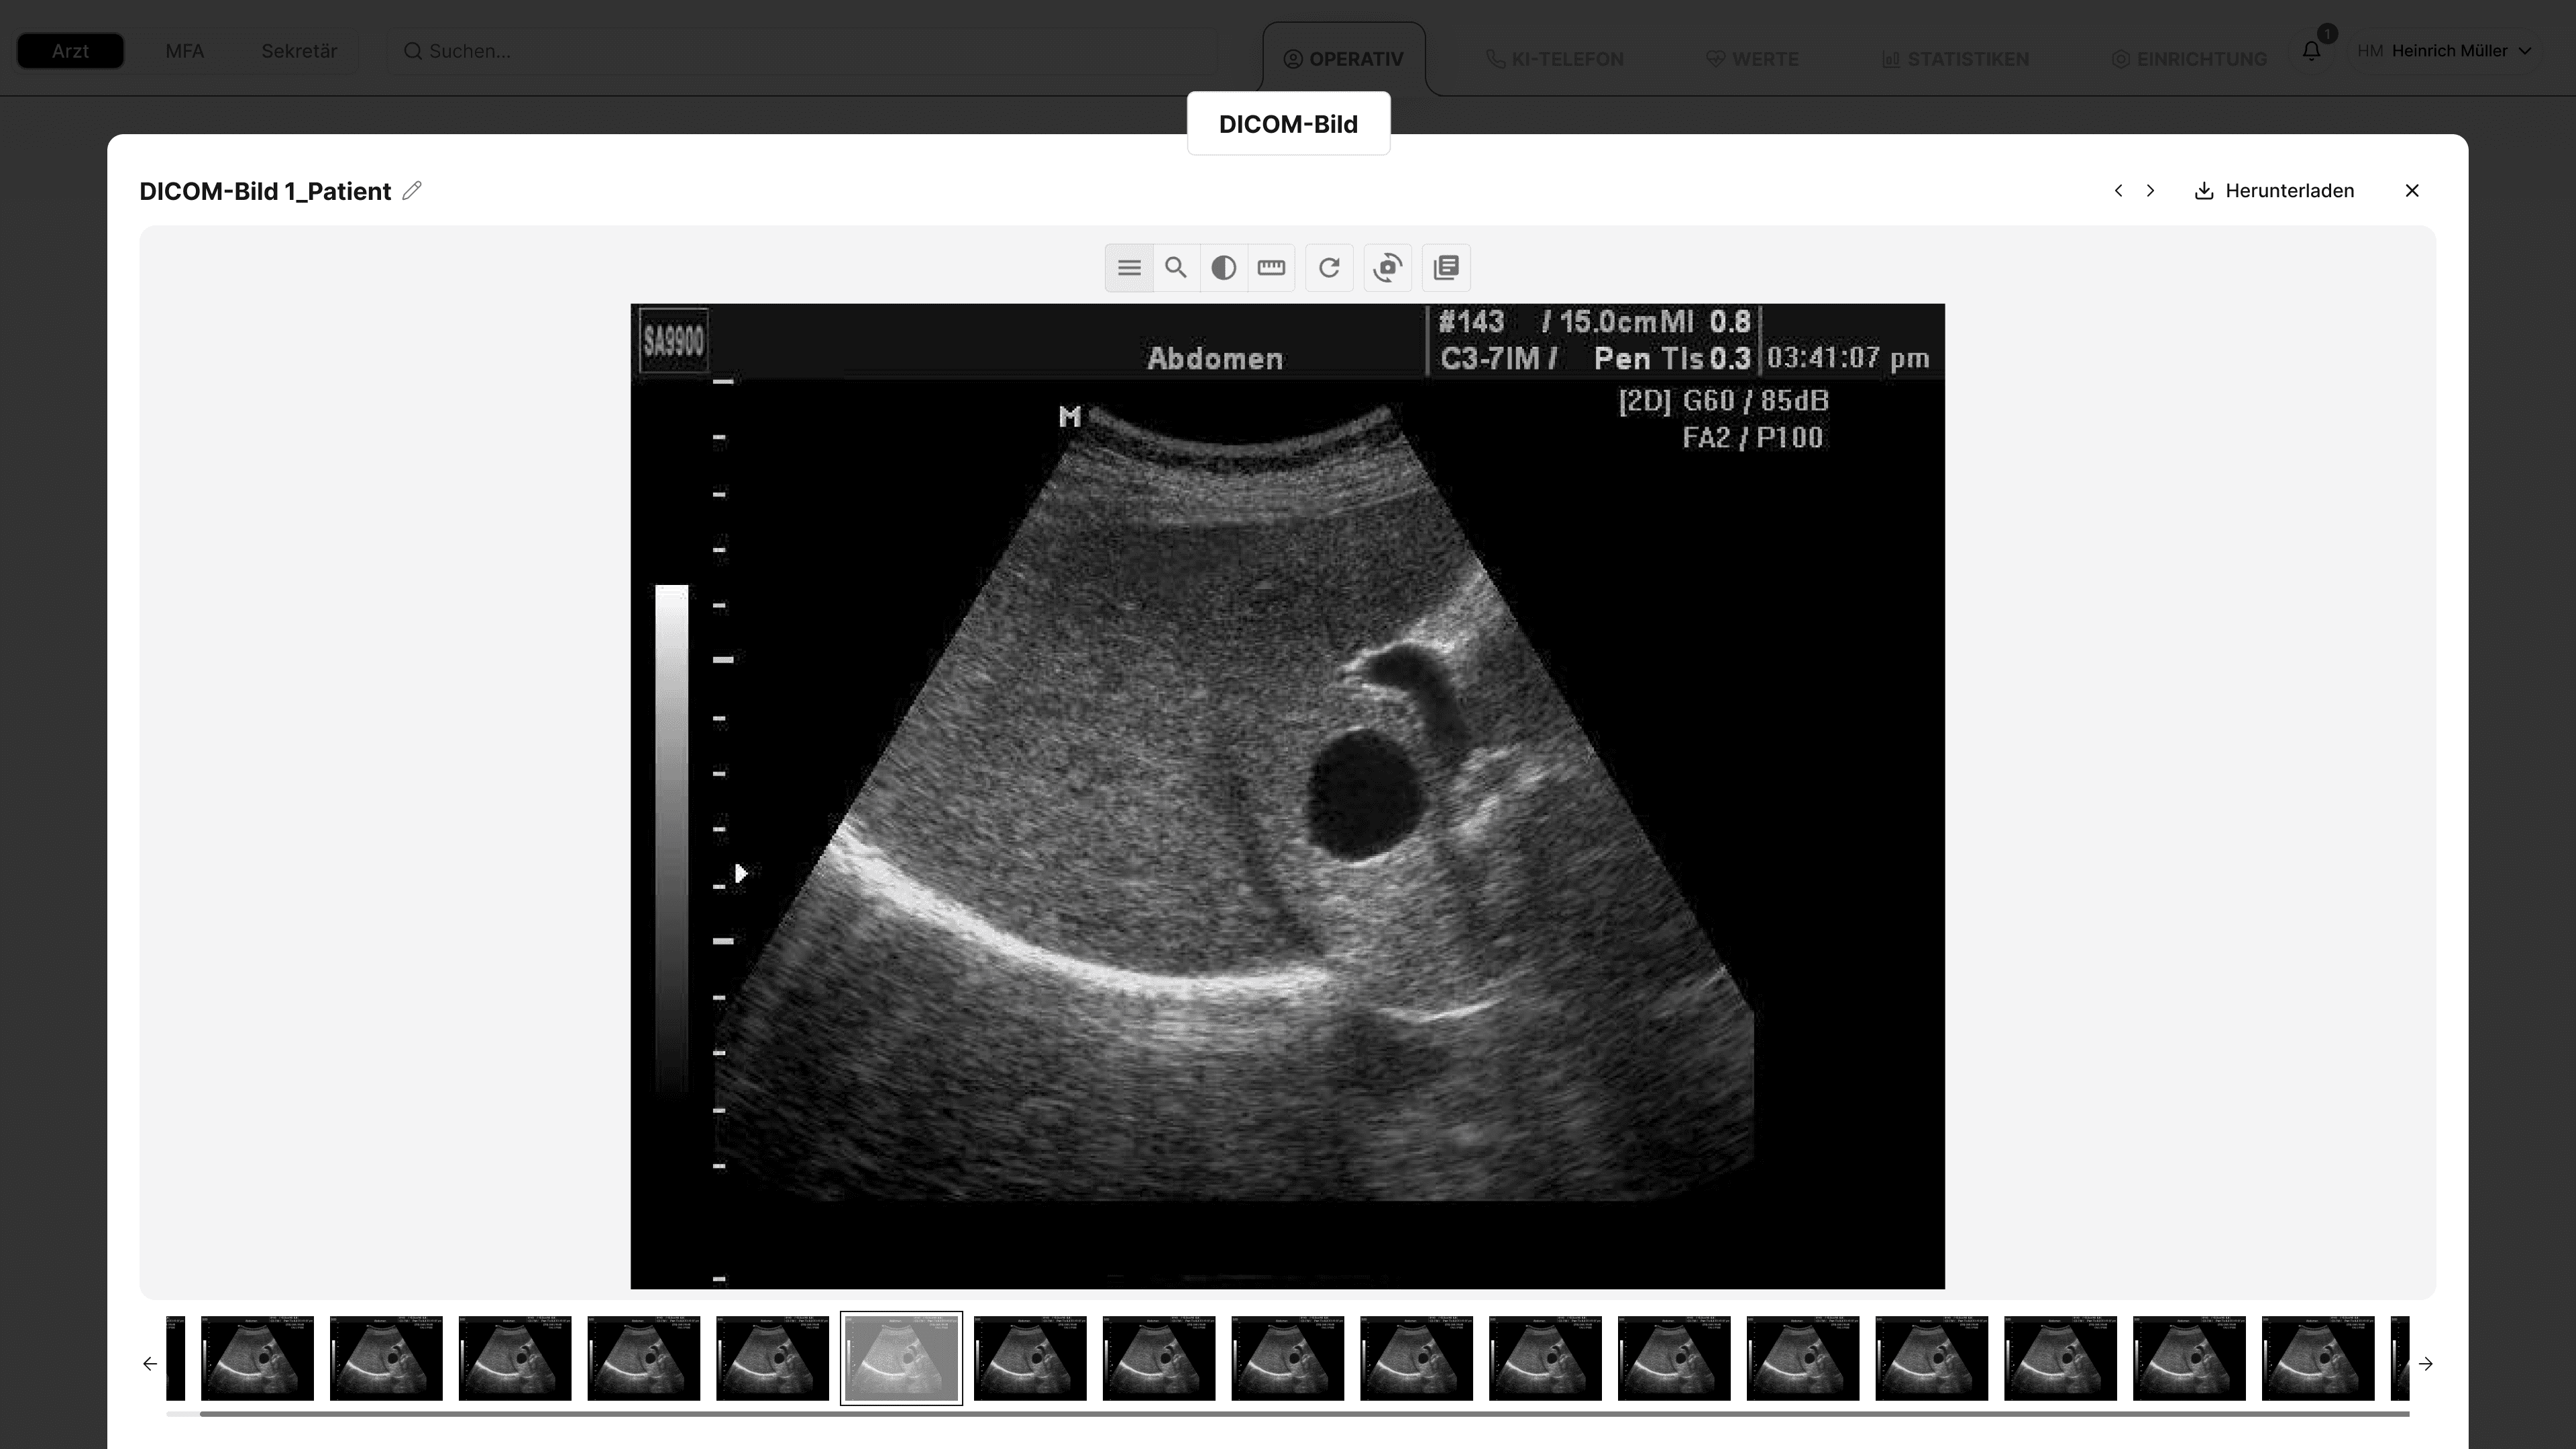Select the stack scroll tool icon
The height and width of the screenshot is (1449, 2576).
(1129, 268)
